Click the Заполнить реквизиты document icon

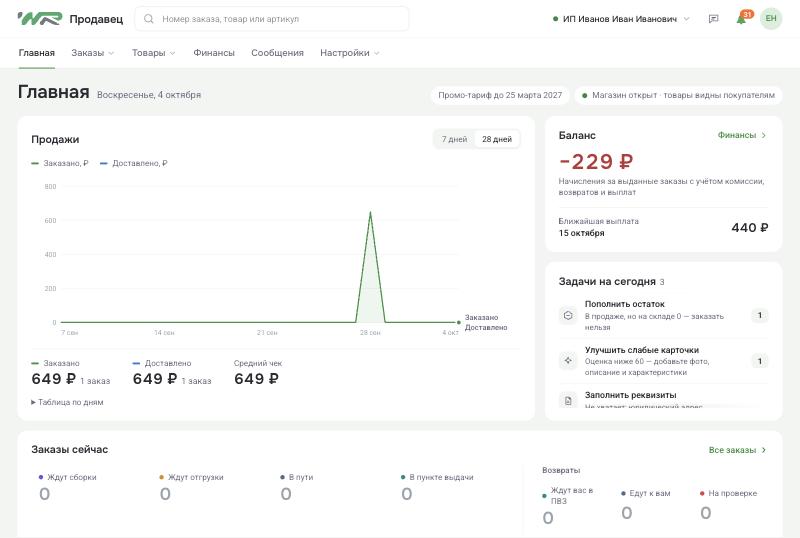568,401
